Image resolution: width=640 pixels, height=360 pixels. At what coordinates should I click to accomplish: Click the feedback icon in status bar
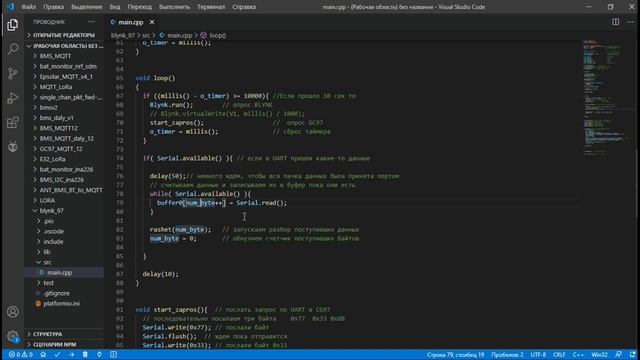tap(618, 355)
